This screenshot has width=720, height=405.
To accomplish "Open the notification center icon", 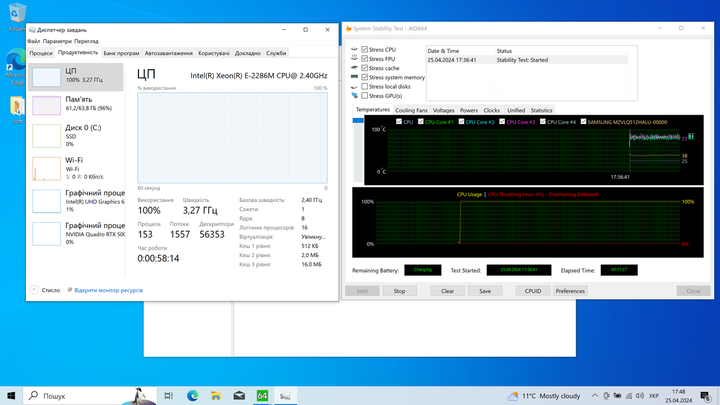I will [x=705, y=395].
